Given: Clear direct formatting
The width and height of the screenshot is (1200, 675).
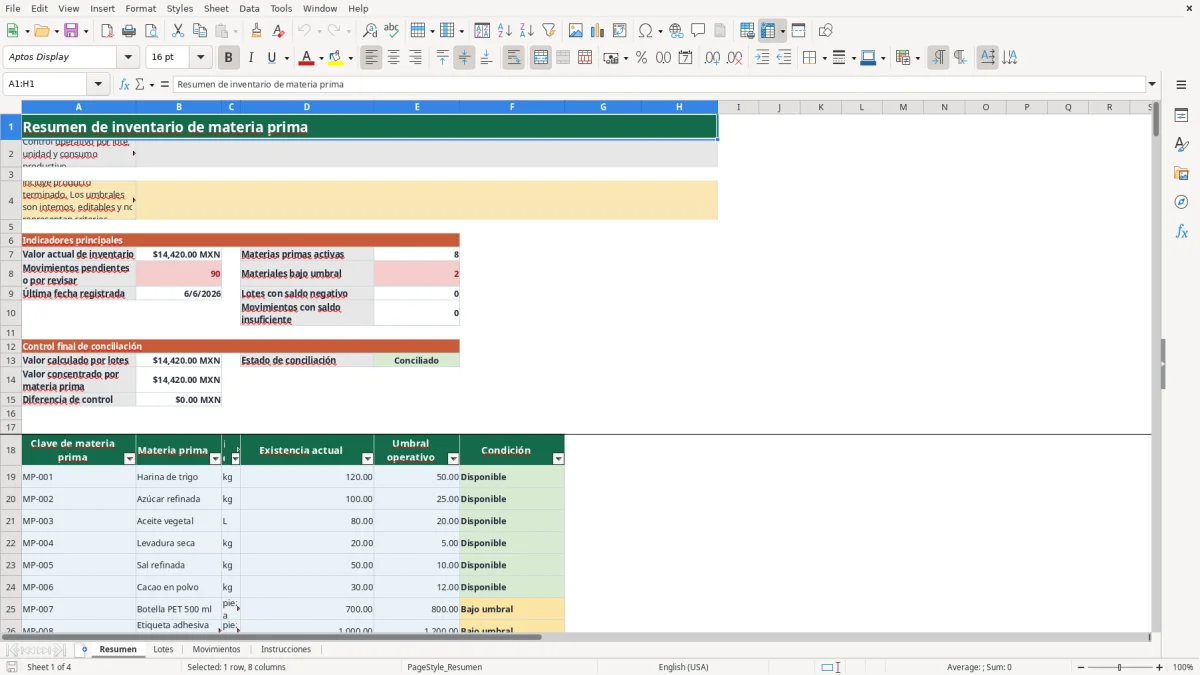Looking at the screenshot, I should tap(279, 31).
